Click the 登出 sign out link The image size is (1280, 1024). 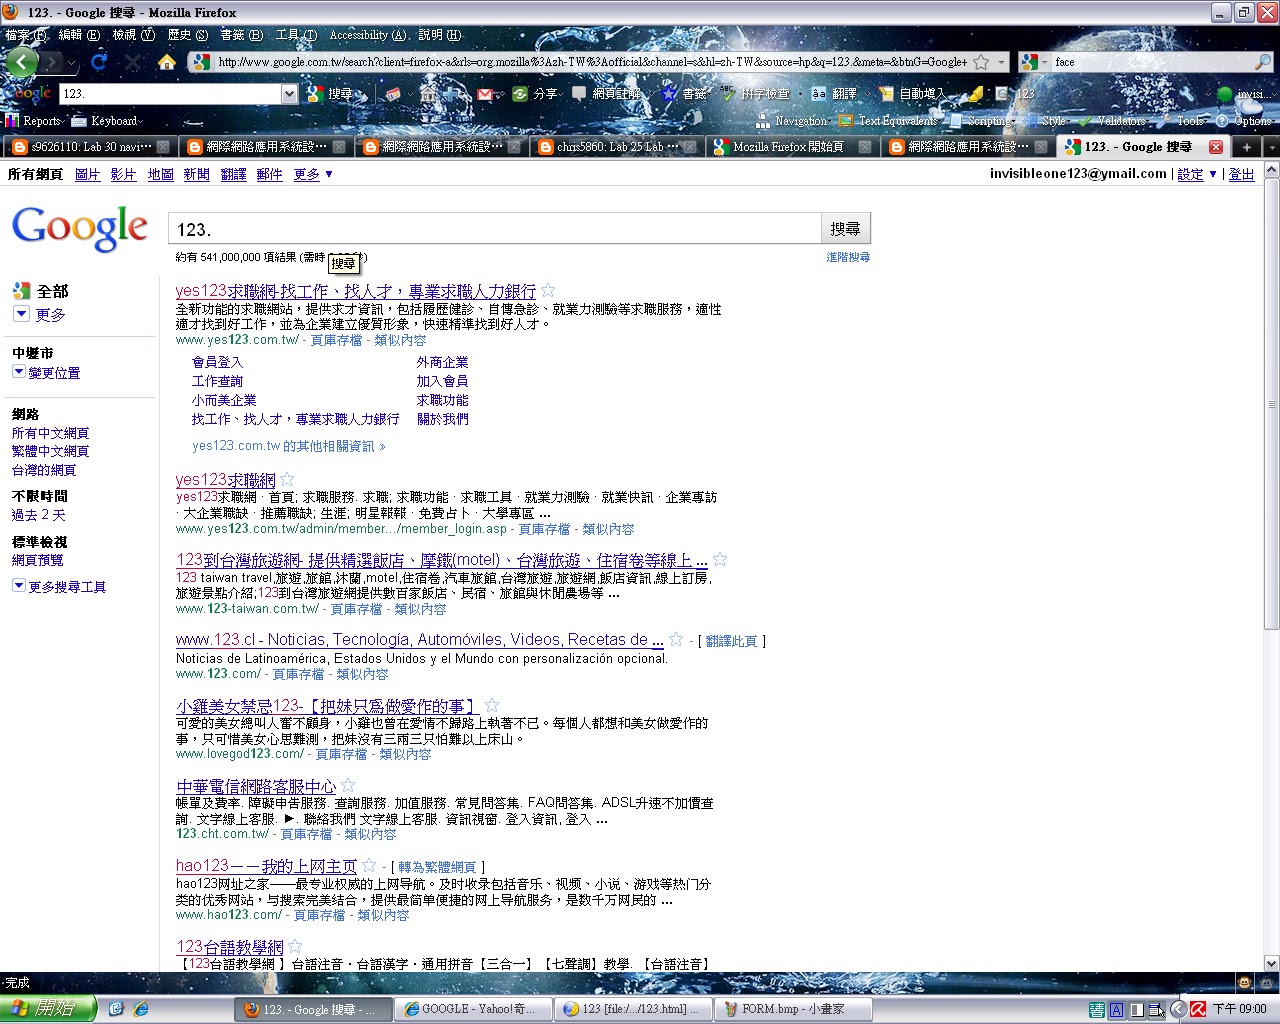point(1241,174)
